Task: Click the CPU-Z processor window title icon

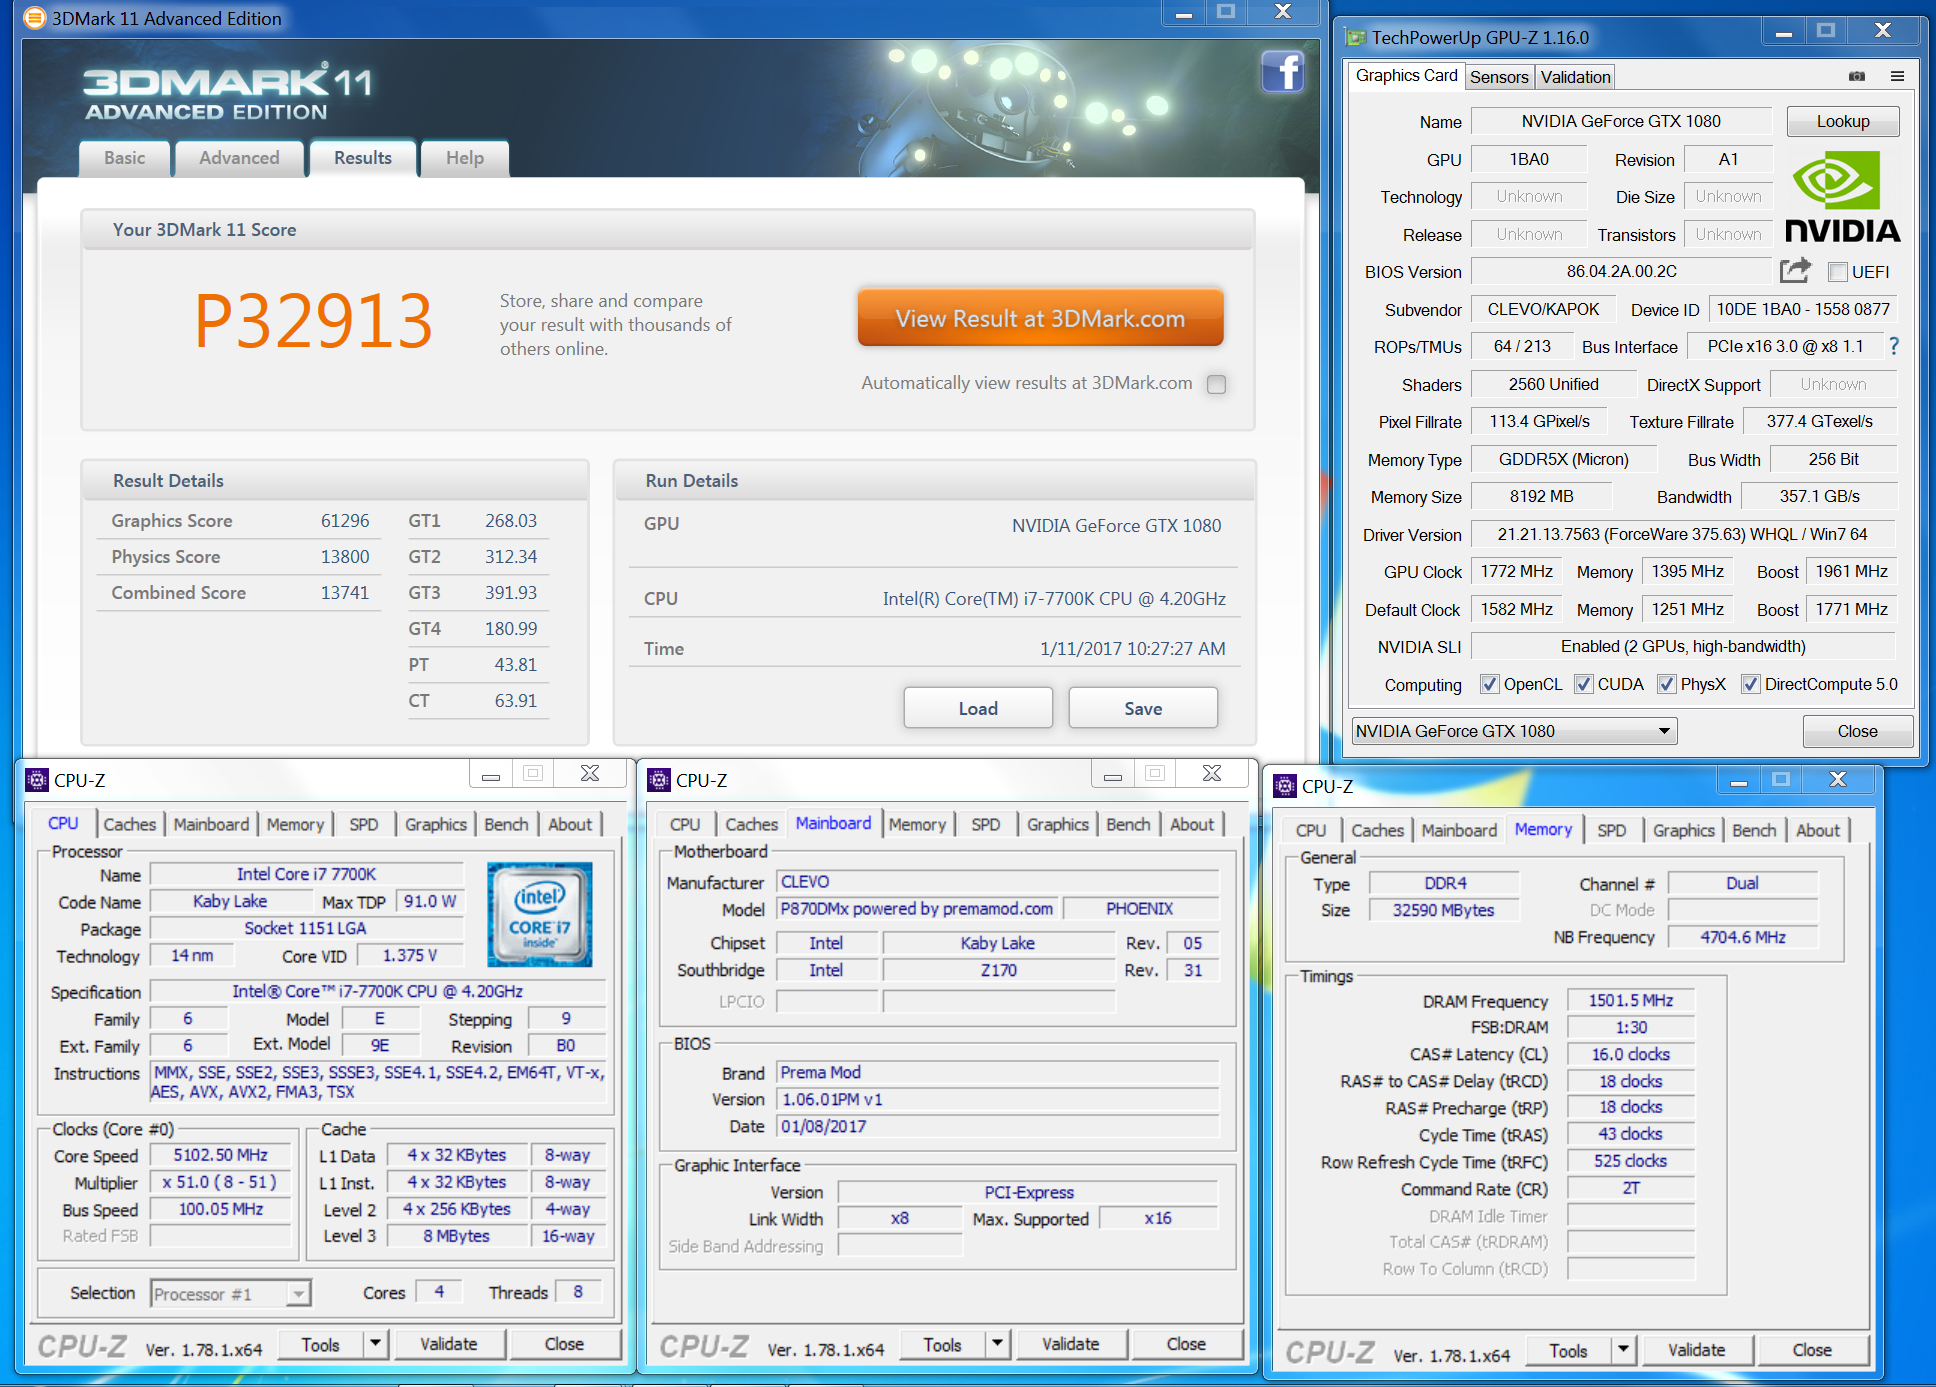Action: point(37,780)
